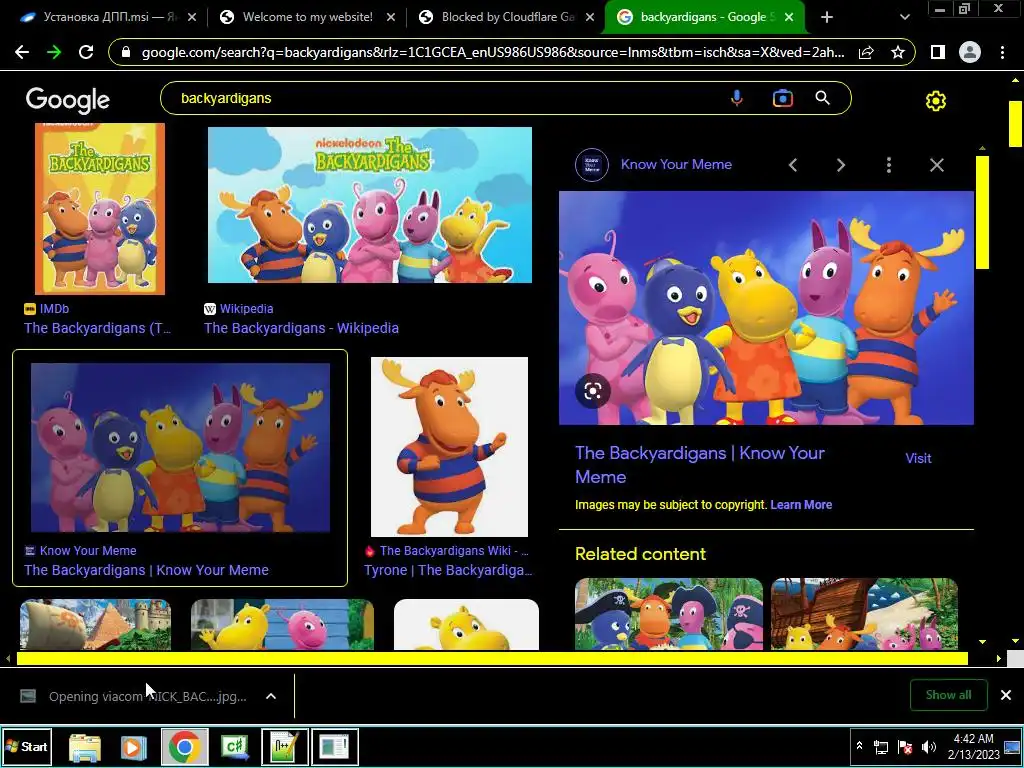Image resolution: width=1024 pixels, height=768 pixels.
Task: Submit search with magnifier icon
Action: pos(823,98)
